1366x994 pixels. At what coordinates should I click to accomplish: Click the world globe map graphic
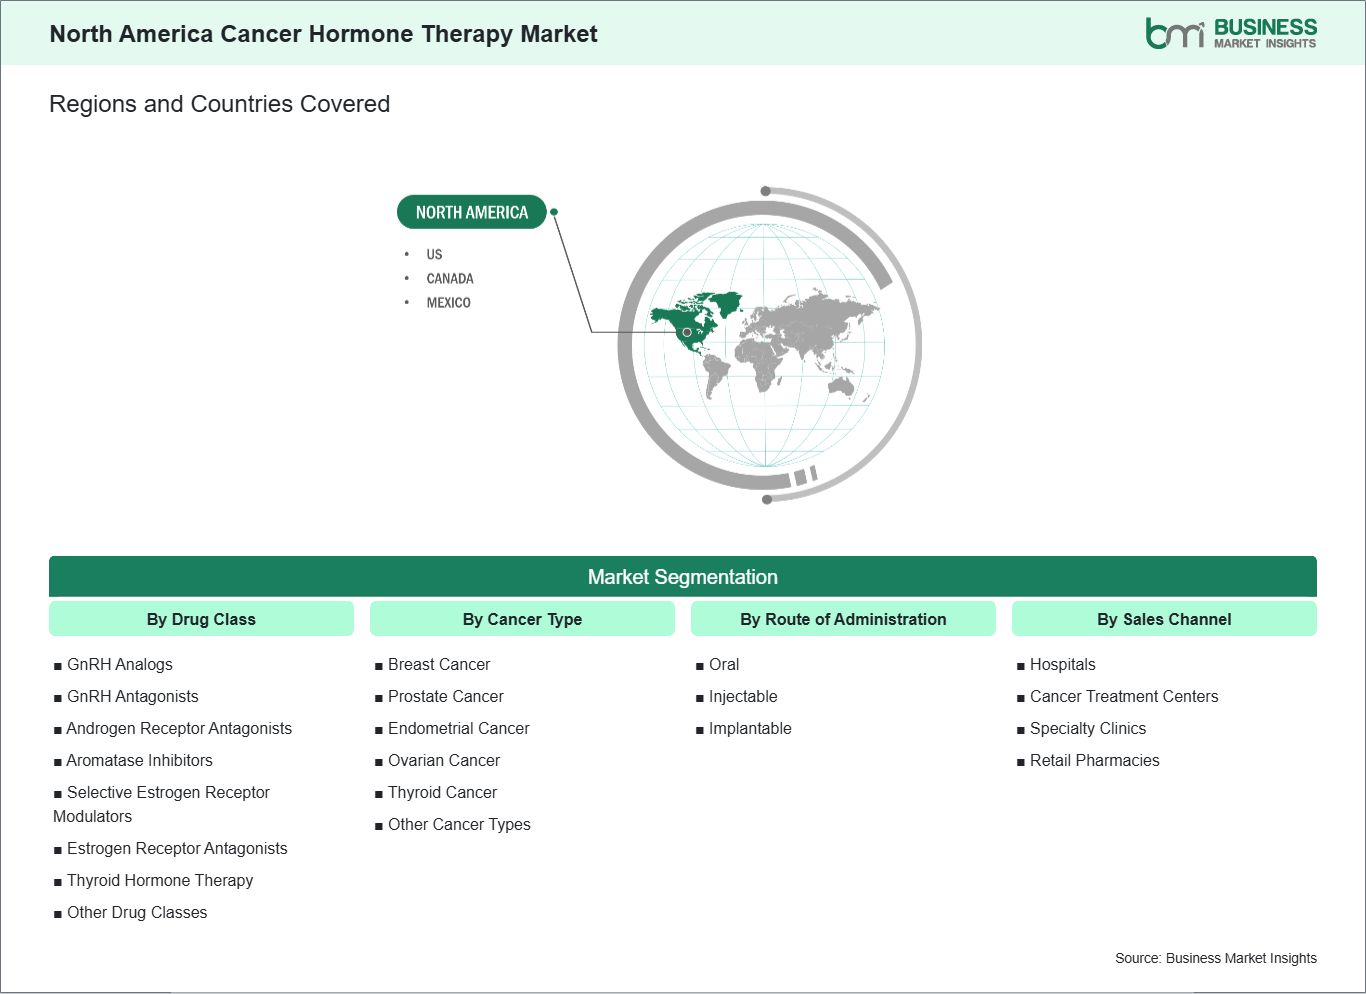(768, 345)
